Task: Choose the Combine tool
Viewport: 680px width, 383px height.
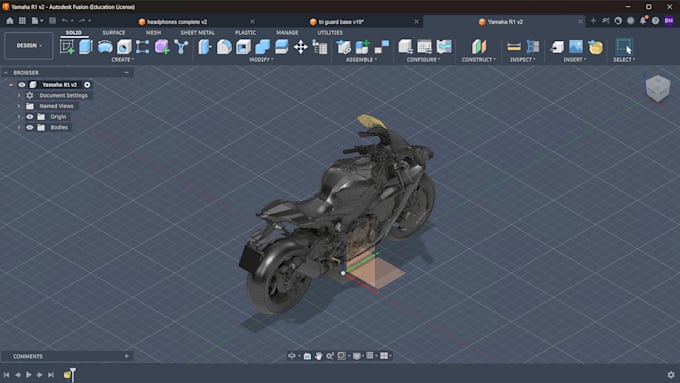Action: coord(262,47)
